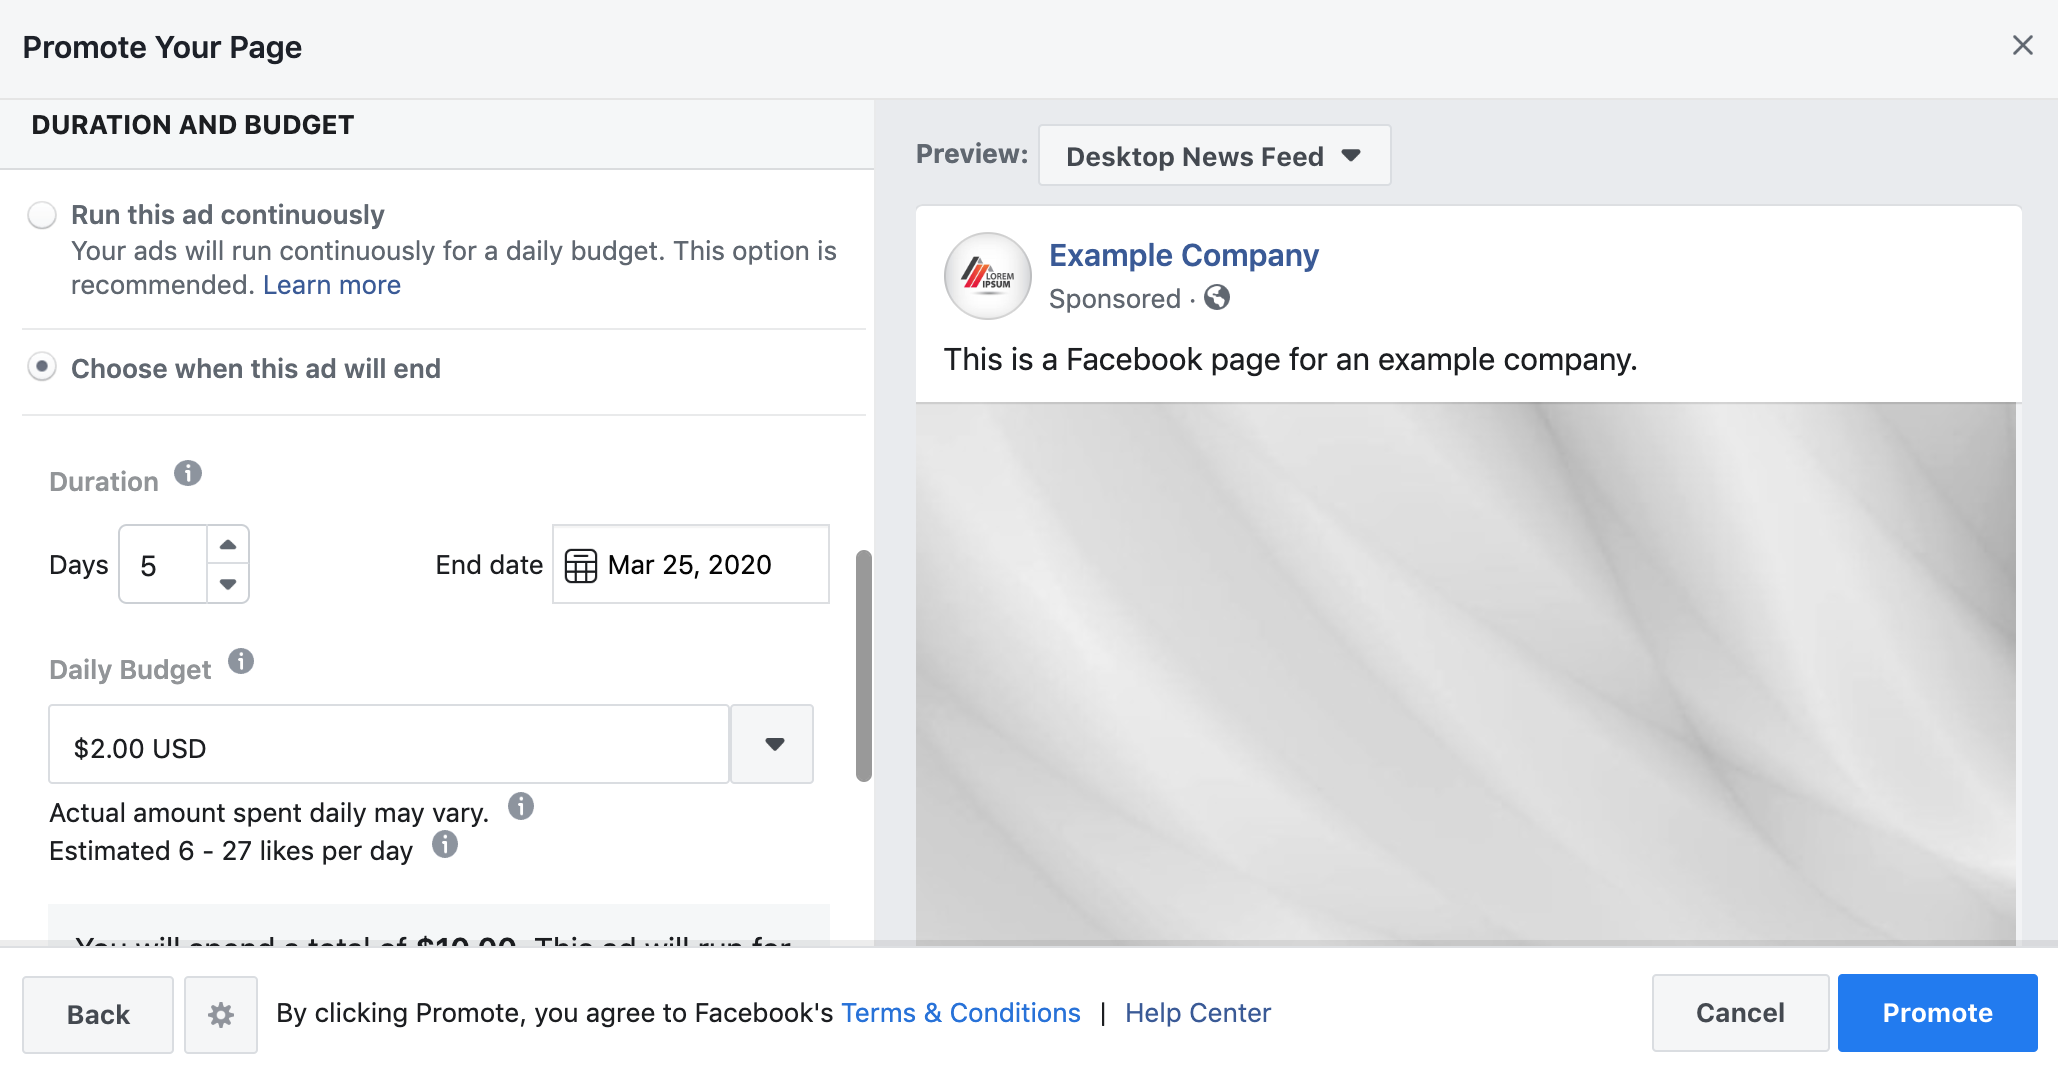Decrease Days with the stepper down arrow
This screenshot has width=2058, height=1071.
click(228, 585)
